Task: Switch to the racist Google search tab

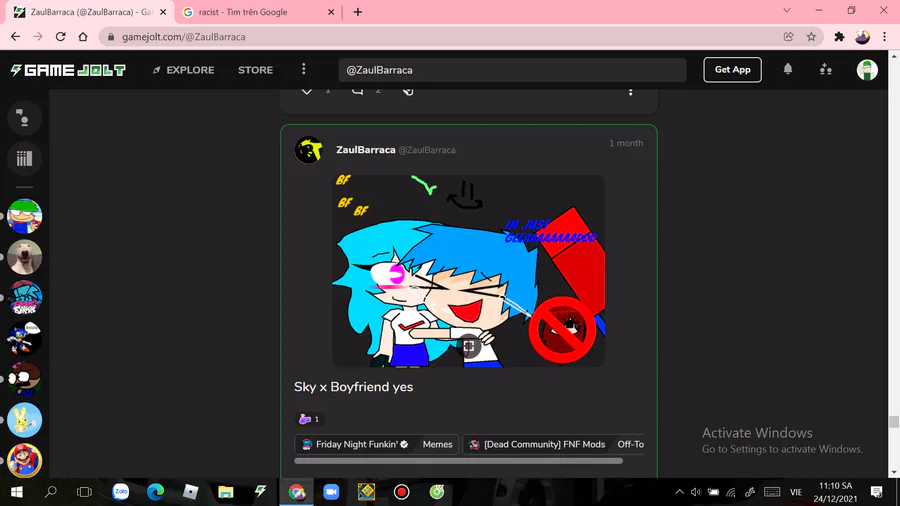Action: pyautogui.click(x=258, y=12)
